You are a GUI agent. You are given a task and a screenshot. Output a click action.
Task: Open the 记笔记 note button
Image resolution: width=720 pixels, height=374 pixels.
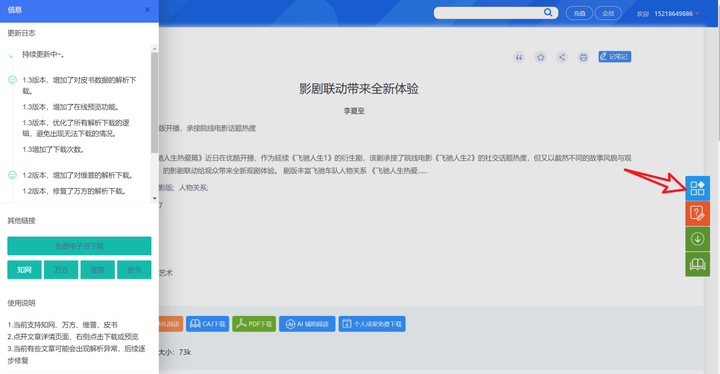(614, 57)
